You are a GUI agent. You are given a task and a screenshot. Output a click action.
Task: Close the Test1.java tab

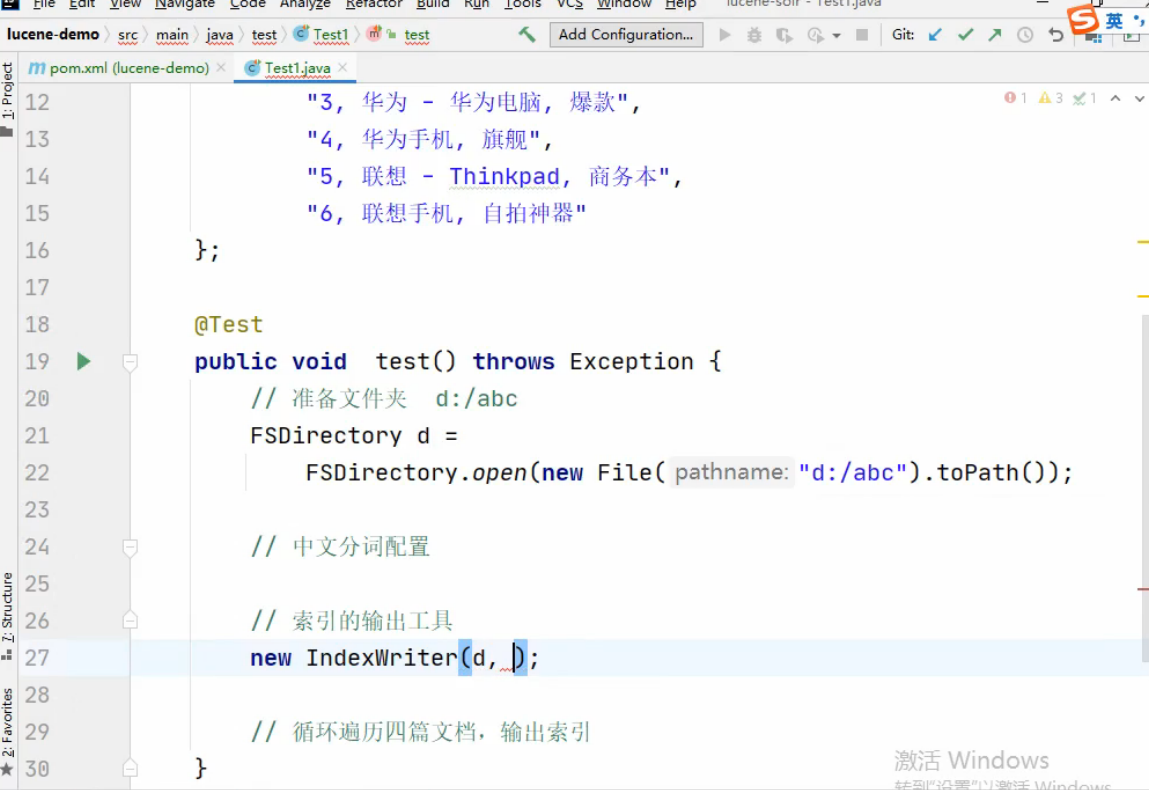342,67
